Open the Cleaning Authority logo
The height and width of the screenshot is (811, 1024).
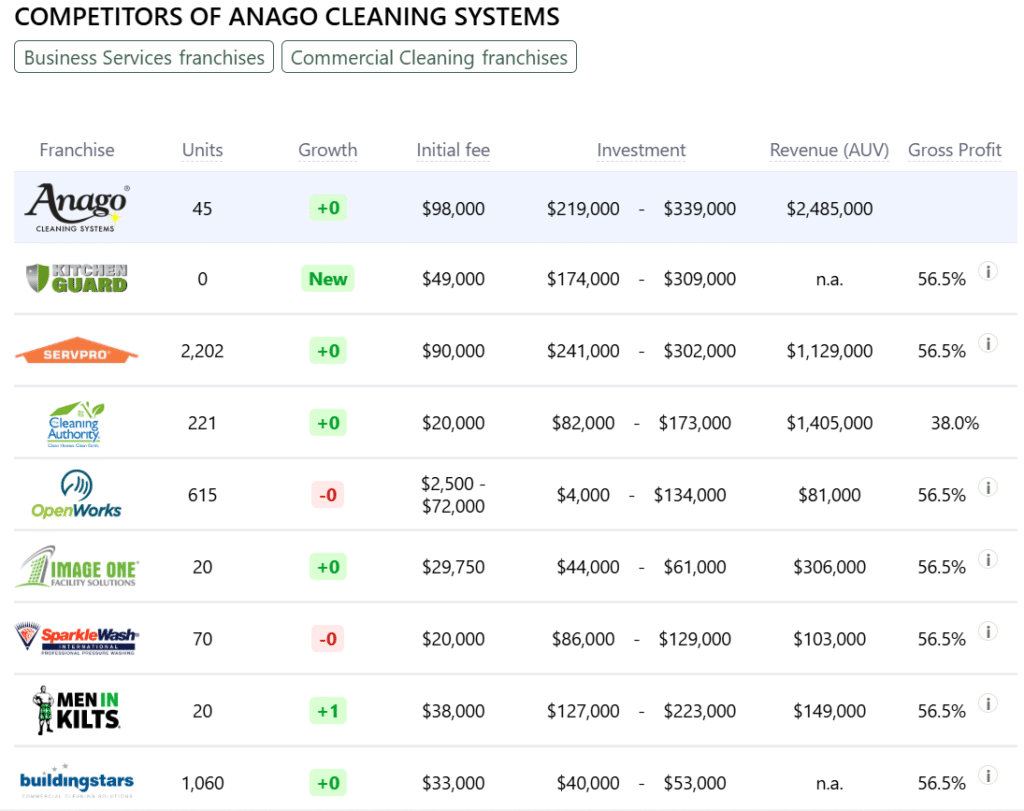76,423
